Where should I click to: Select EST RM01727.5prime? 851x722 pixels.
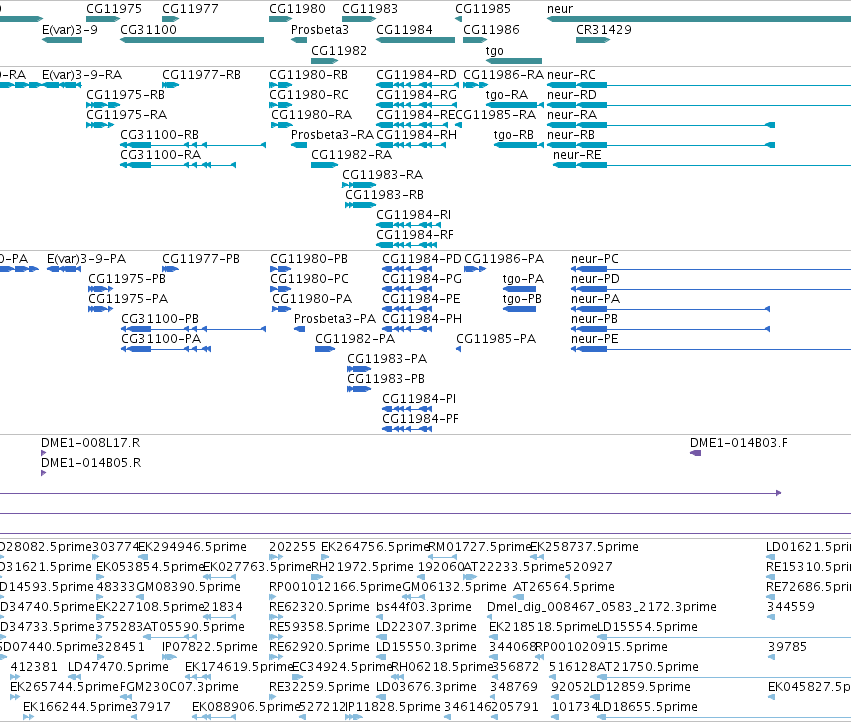click(479, 547)
